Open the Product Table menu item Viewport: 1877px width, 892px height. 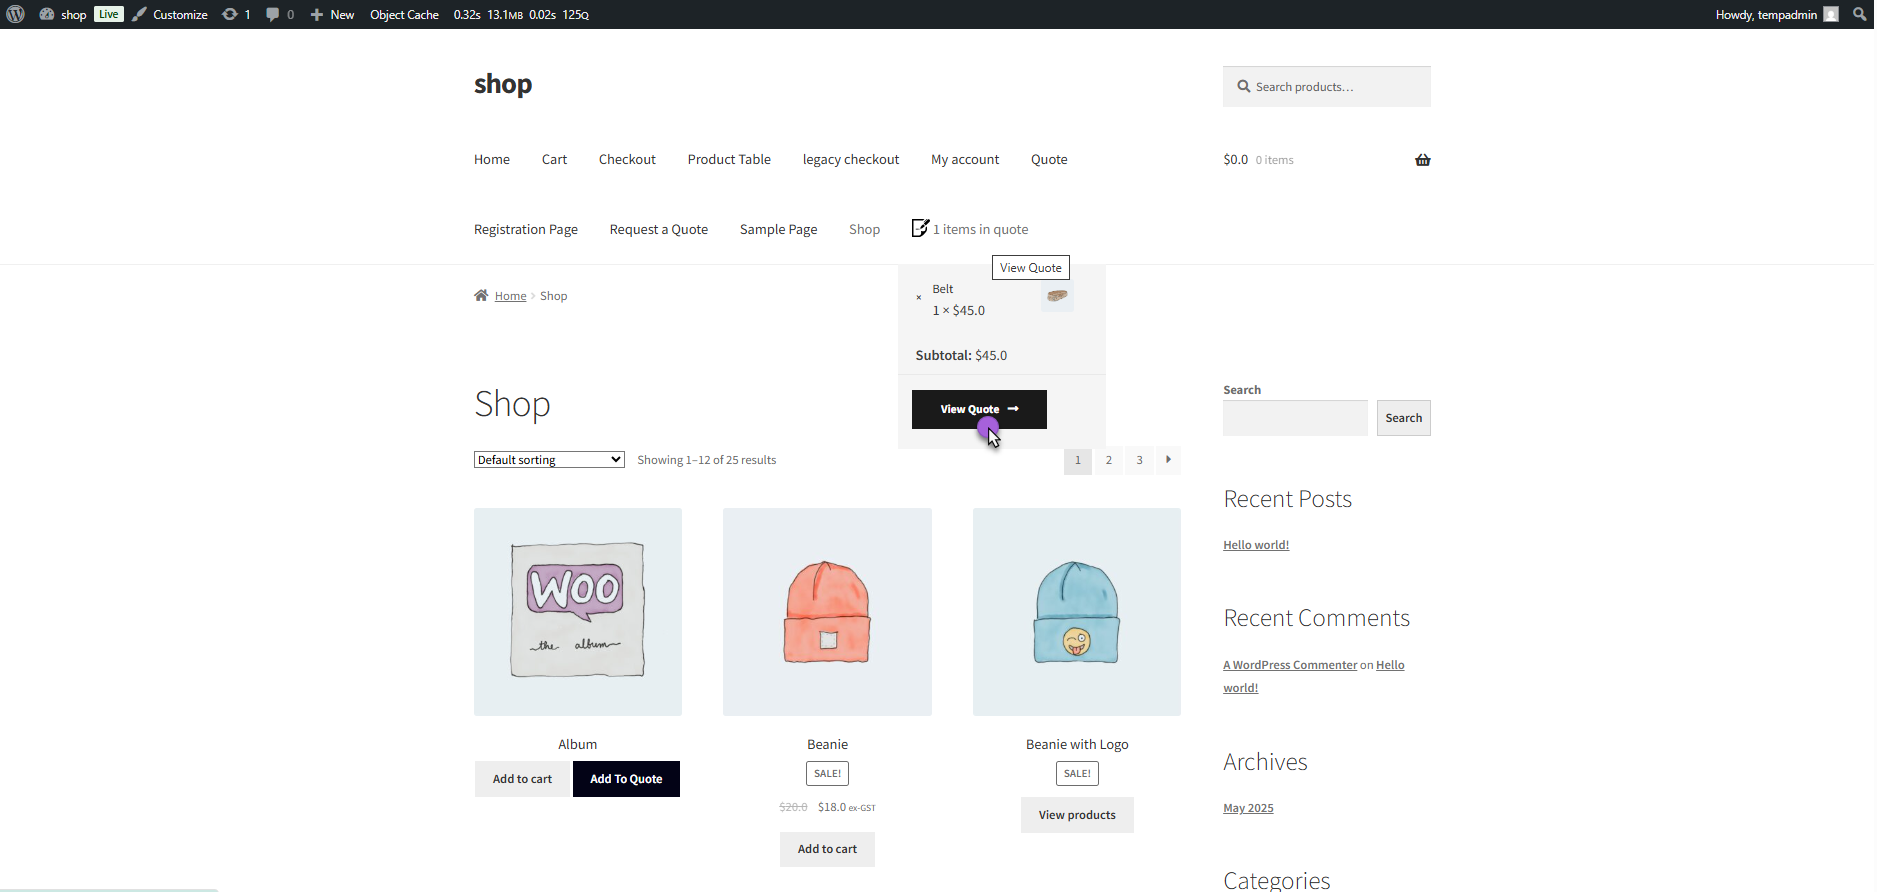728,160
